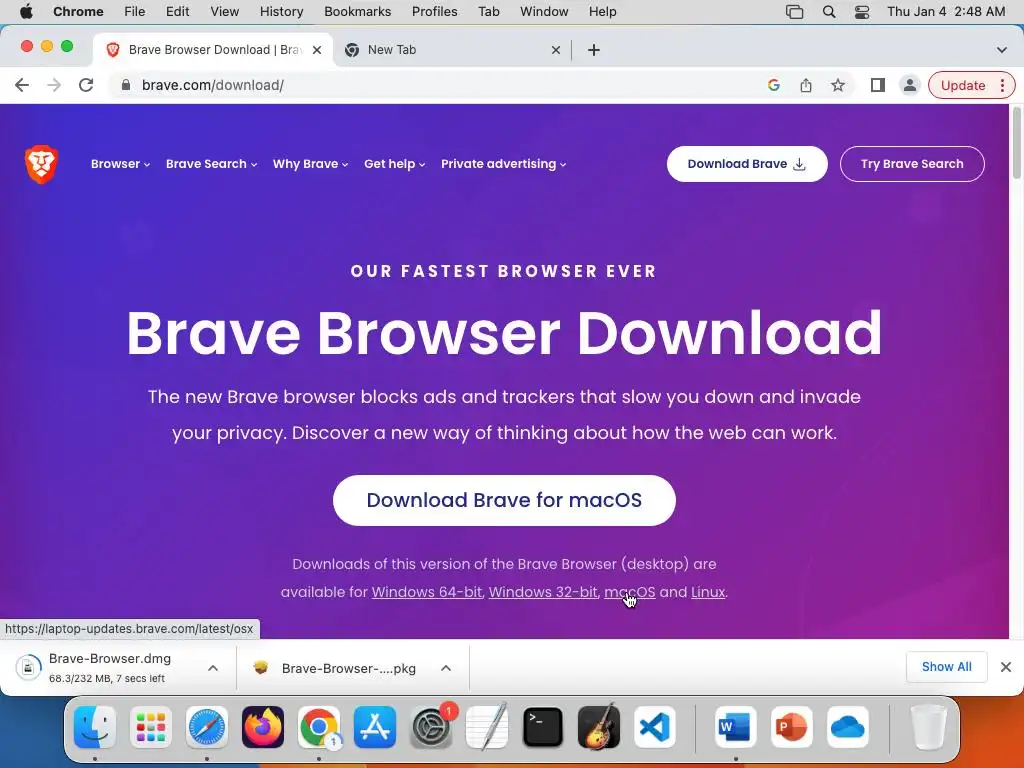This screenshot has width=1024, height=768.
Task: Close the downloads bar with the X
Action: [1006, 667]
